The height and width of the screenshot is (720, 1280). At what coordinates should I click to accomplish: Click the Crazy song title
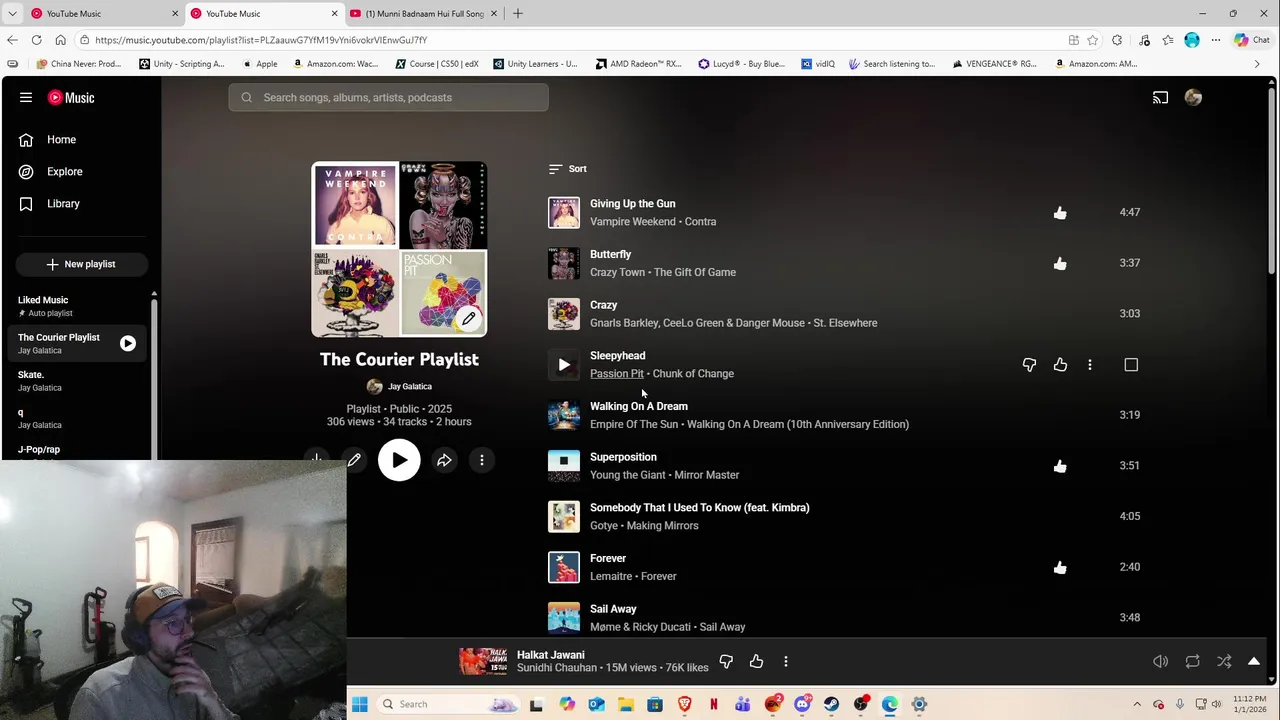(x=604, y=305)
